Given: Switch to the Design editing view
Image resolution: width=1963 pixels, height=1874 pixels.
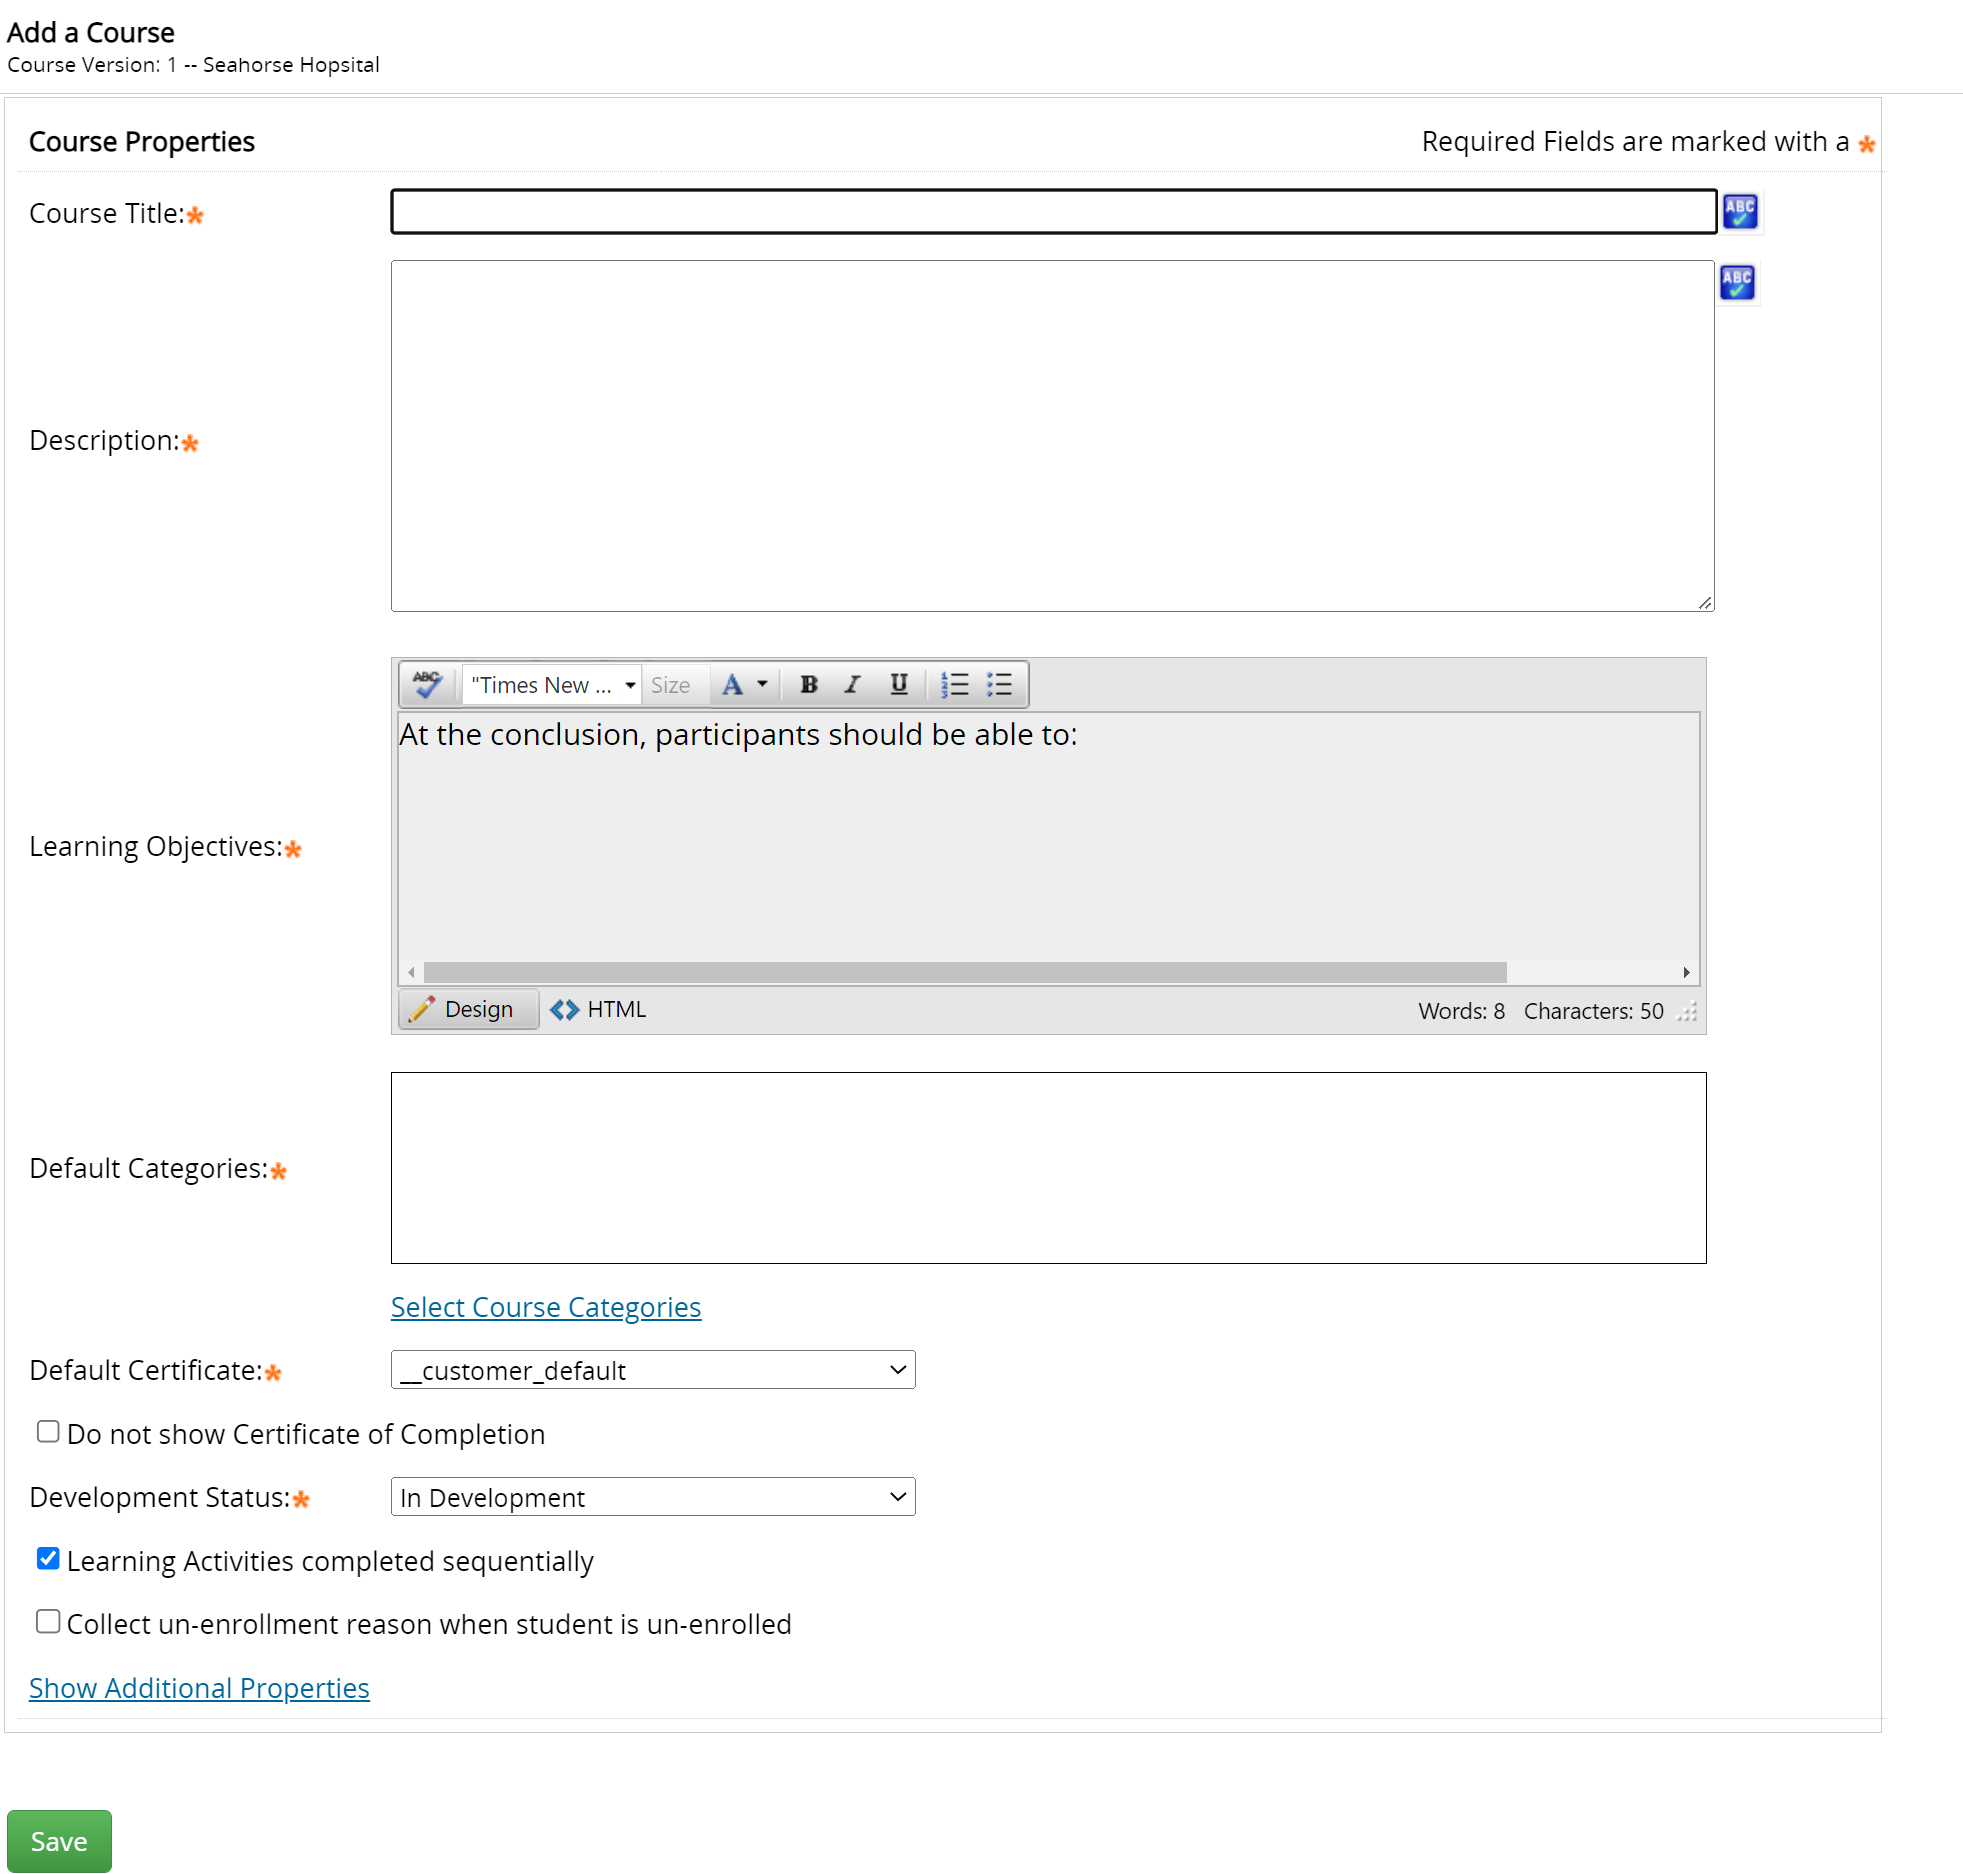Looking at the screenshot, I should pos(467,1009).
